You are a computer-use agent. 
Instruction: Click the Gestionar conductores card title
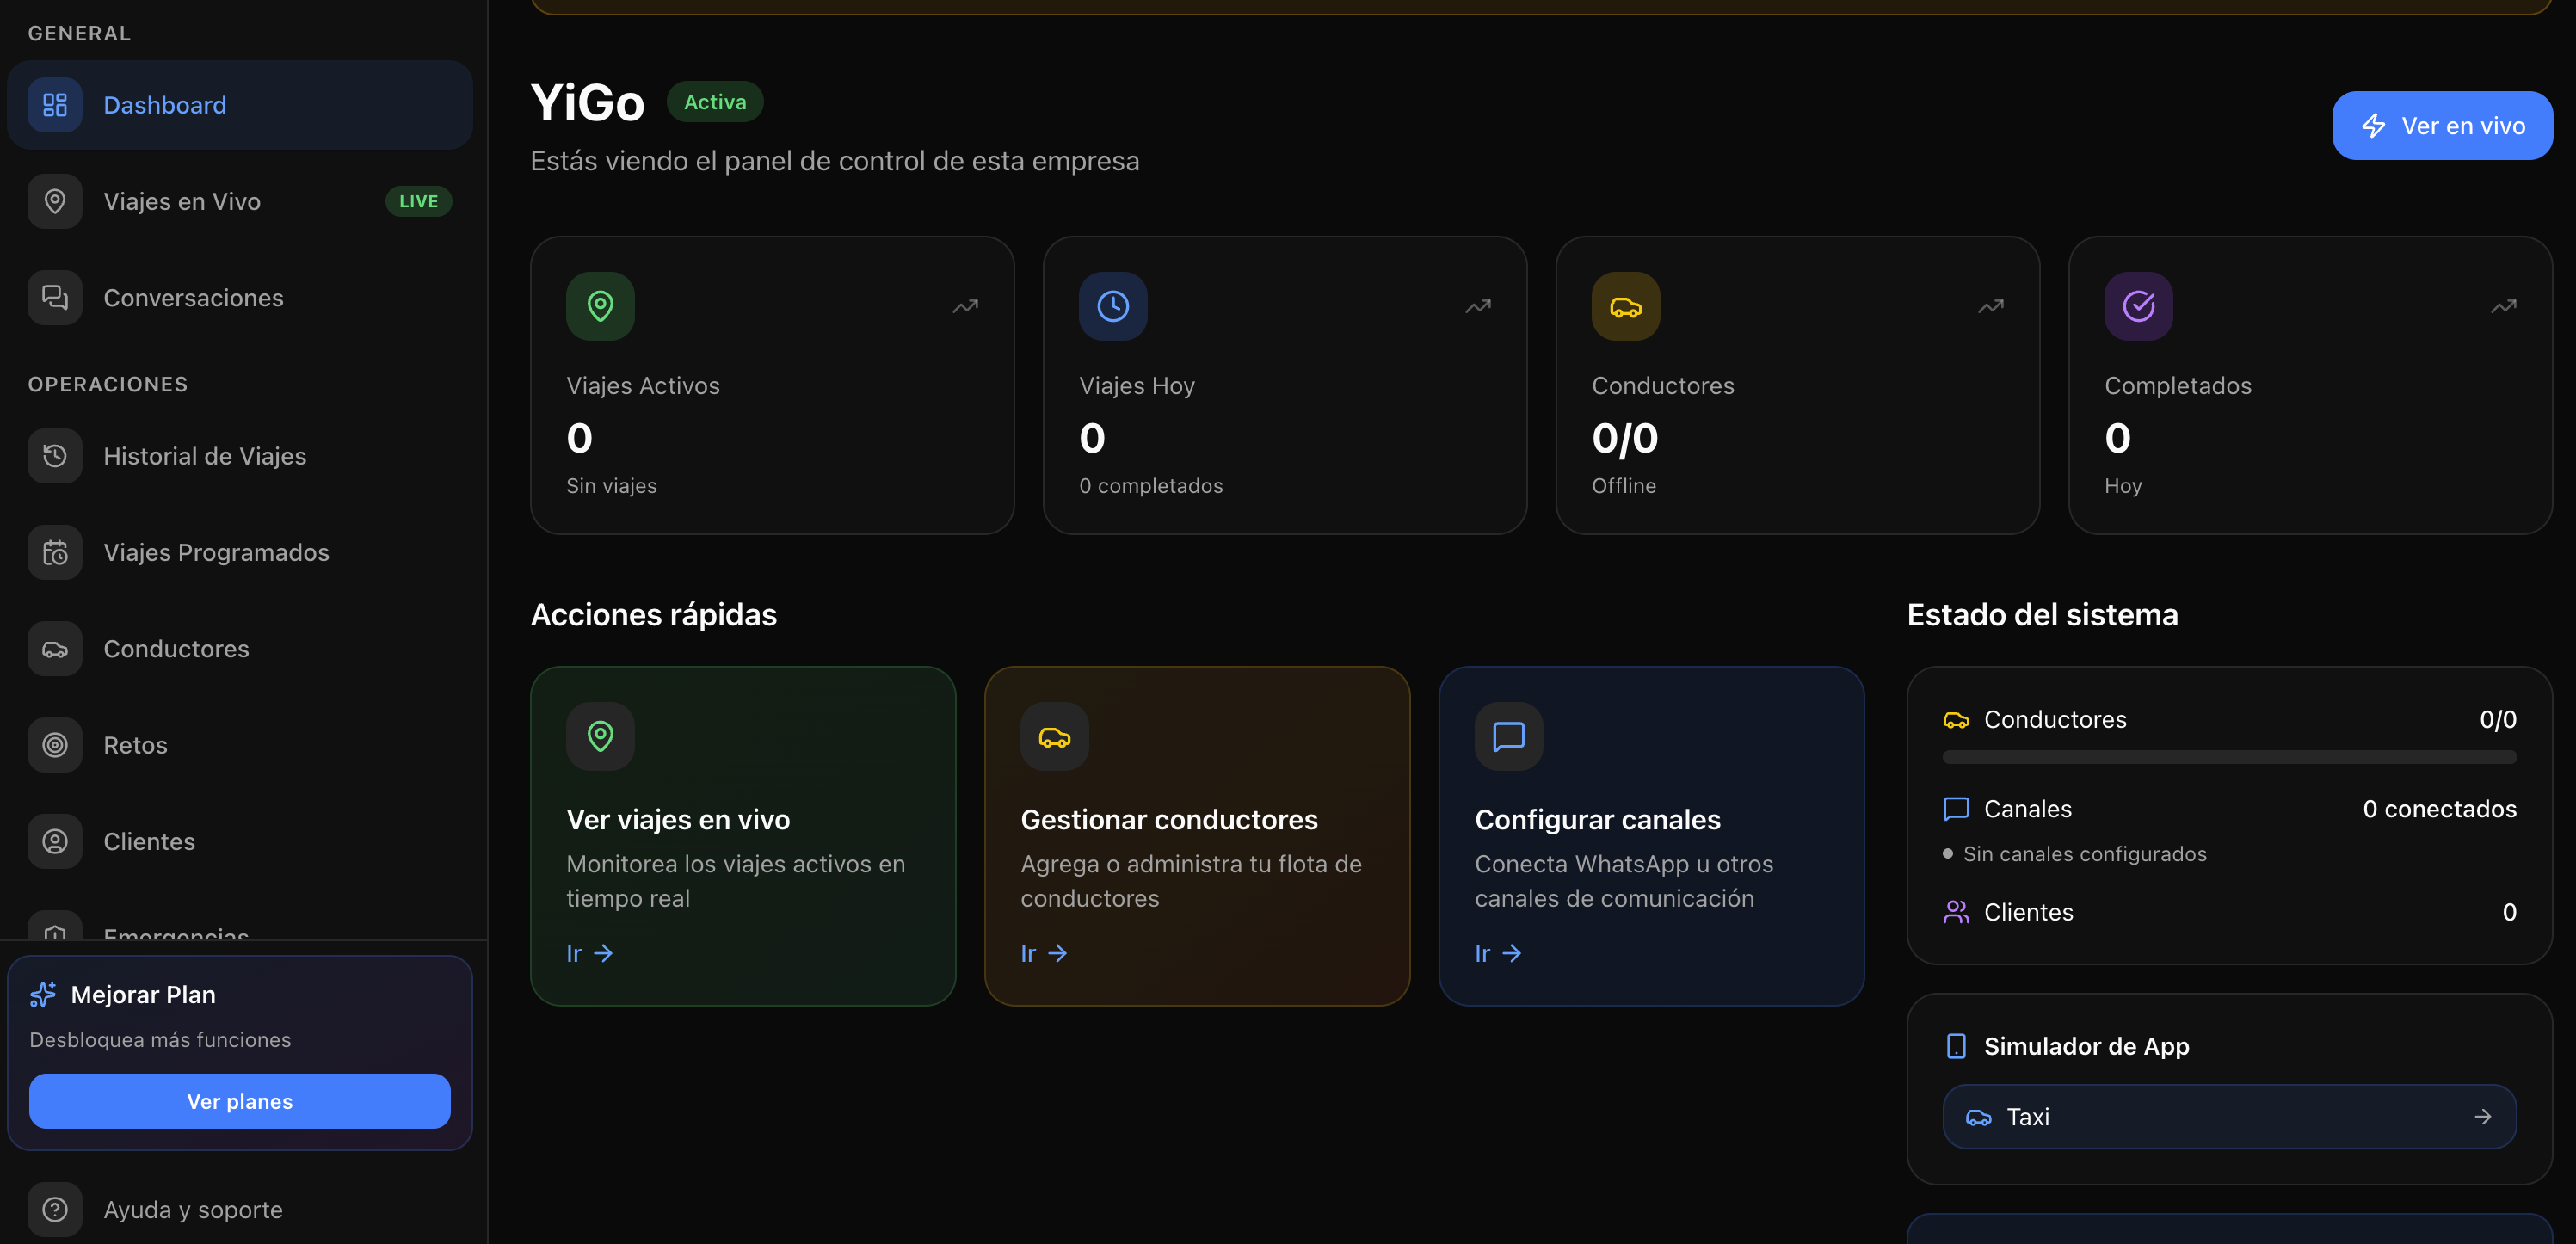(1169, 820)
